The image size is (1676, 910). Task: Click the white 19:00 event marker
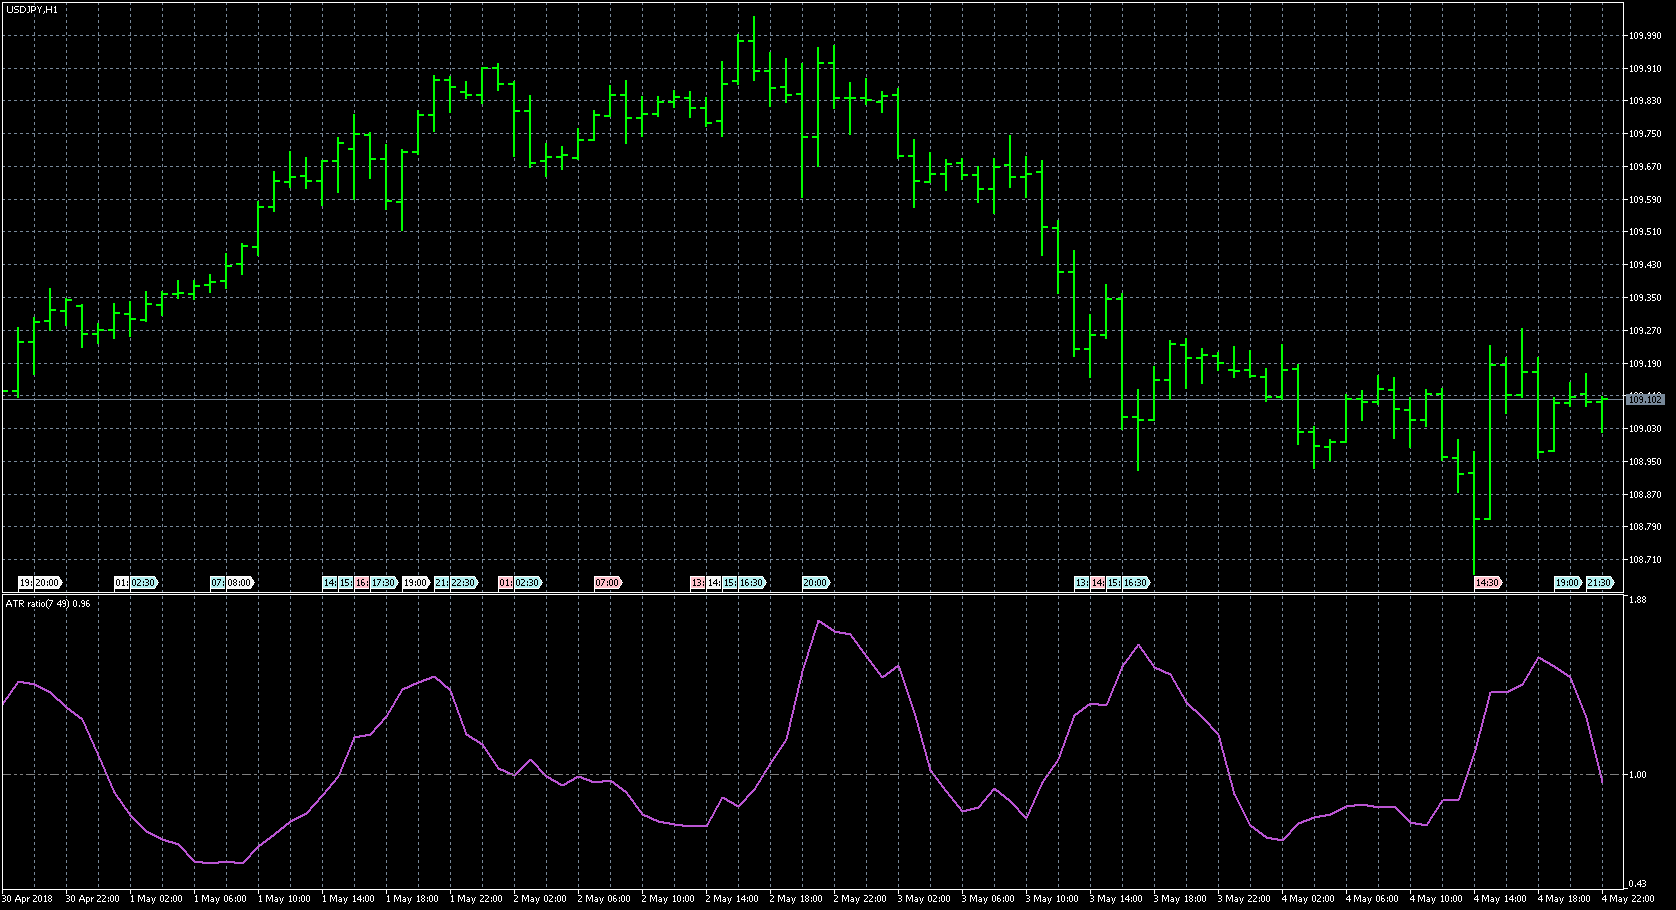(x=415, y=583)
